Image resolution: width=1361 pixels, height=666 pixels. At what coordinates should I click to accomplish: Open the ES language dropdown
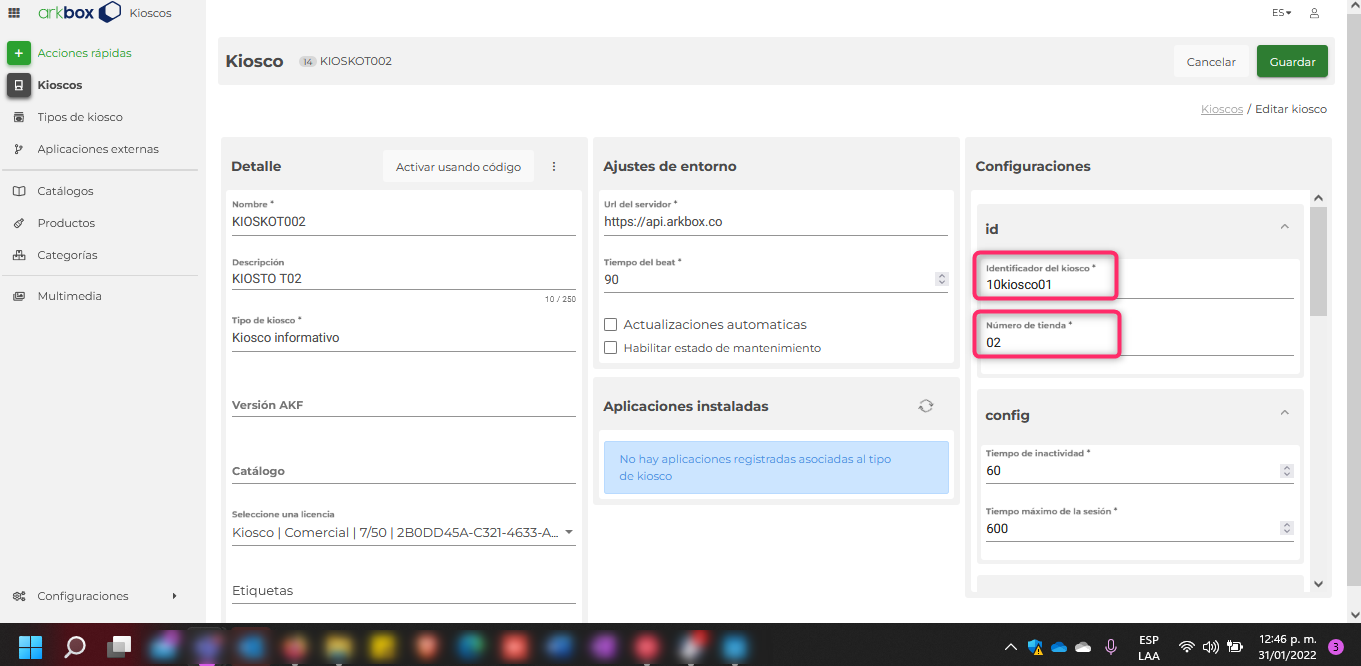coord(1280,12)
